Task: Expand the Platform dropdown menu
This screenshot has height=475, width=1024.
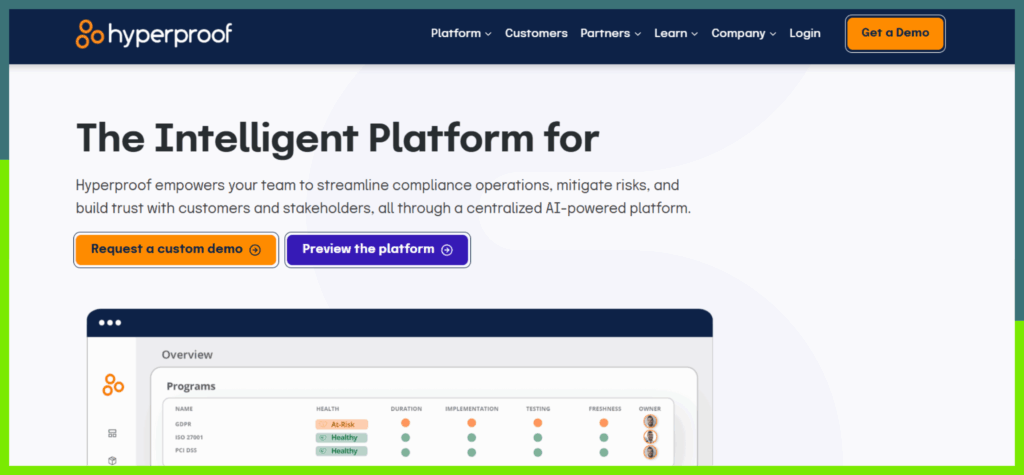Action: pos(461,33)
